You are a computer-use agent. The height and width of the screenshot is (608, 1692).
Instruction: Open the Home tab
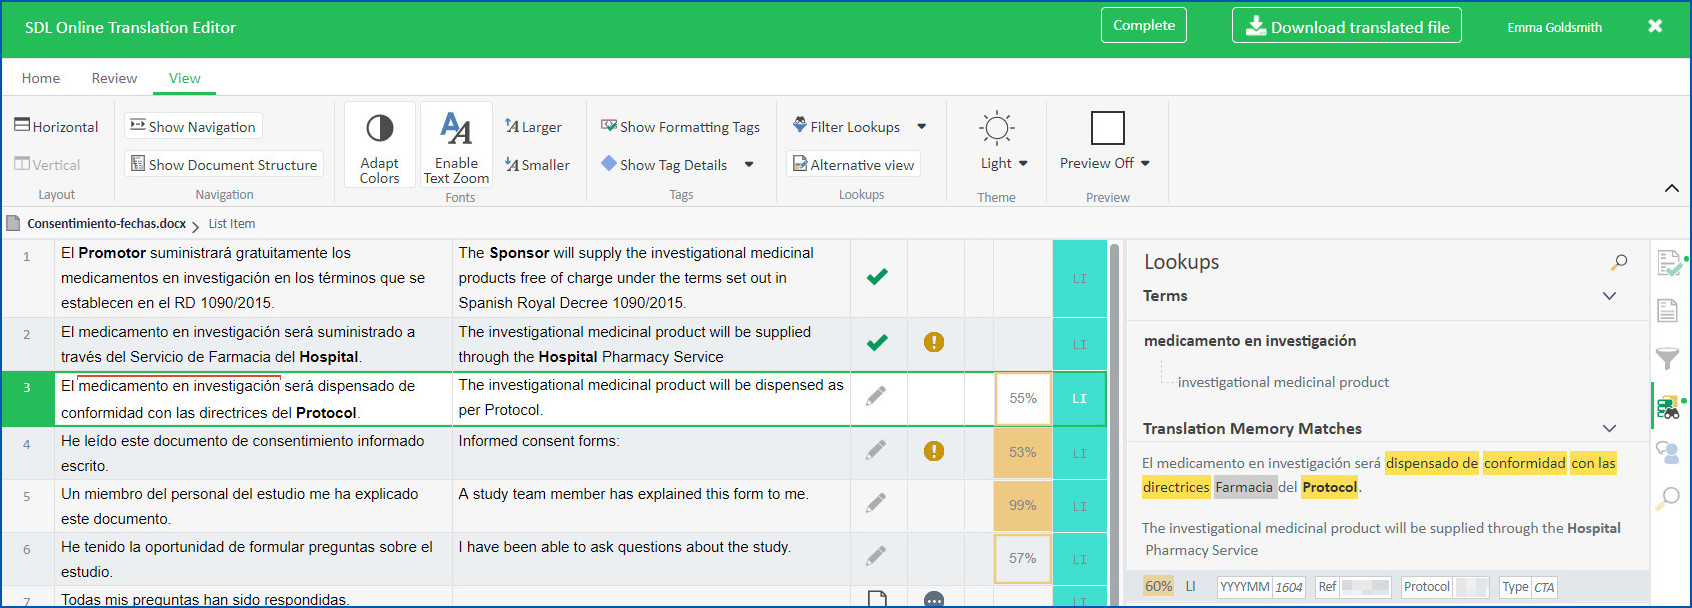pos(41,78)
